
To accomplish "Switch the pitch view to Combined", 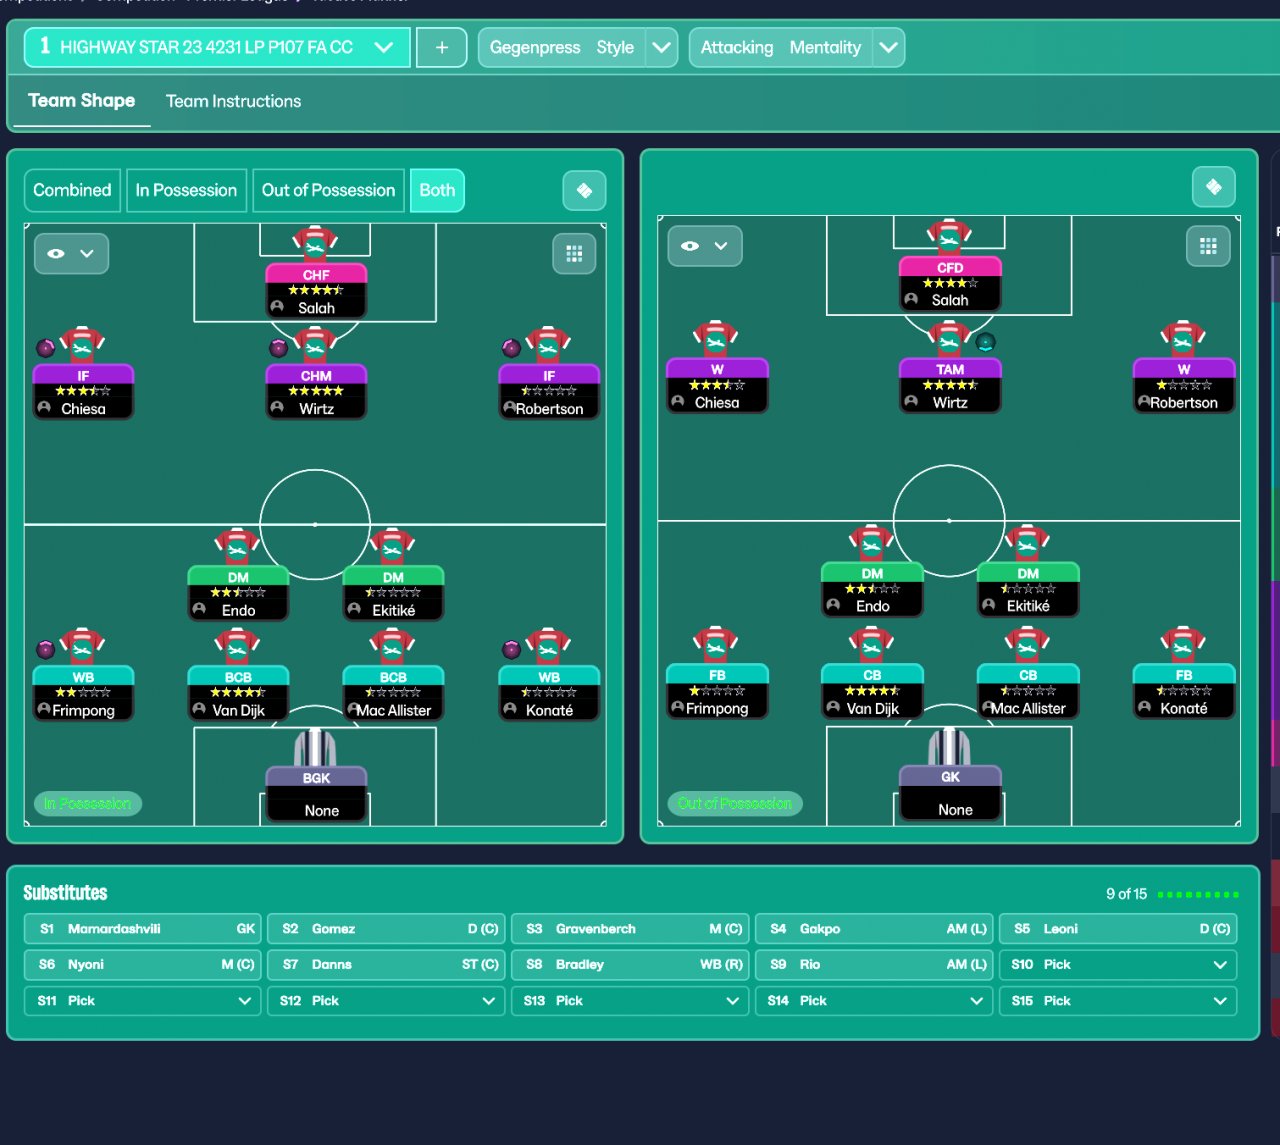I will click(72, 190).
